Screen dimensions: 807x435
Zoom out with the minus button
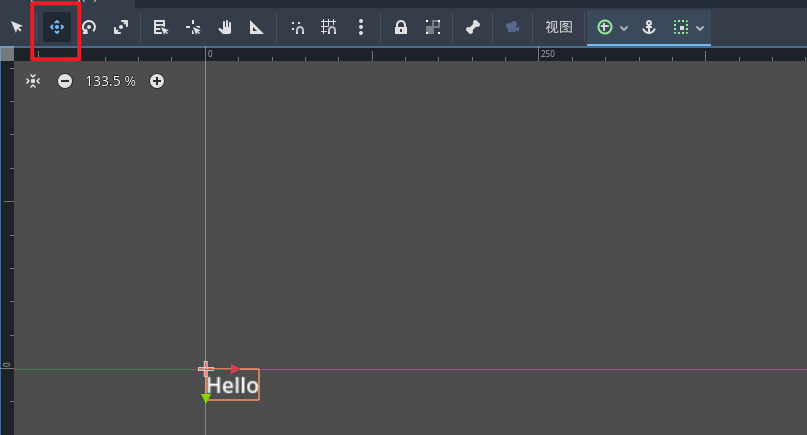pos(65,81)
